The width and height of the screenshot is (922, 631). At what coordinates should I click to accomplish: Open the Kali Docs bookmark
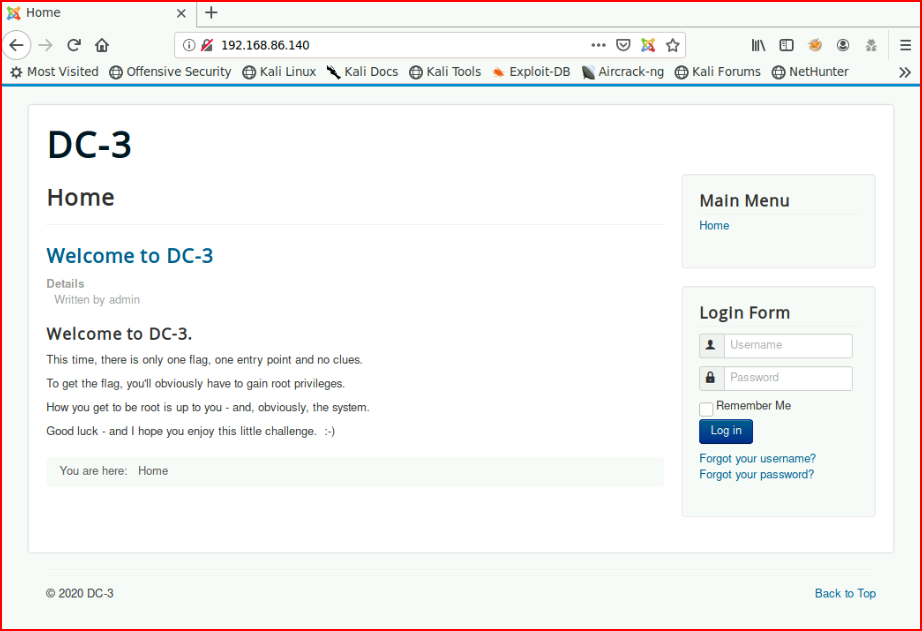tap(362, 72)
